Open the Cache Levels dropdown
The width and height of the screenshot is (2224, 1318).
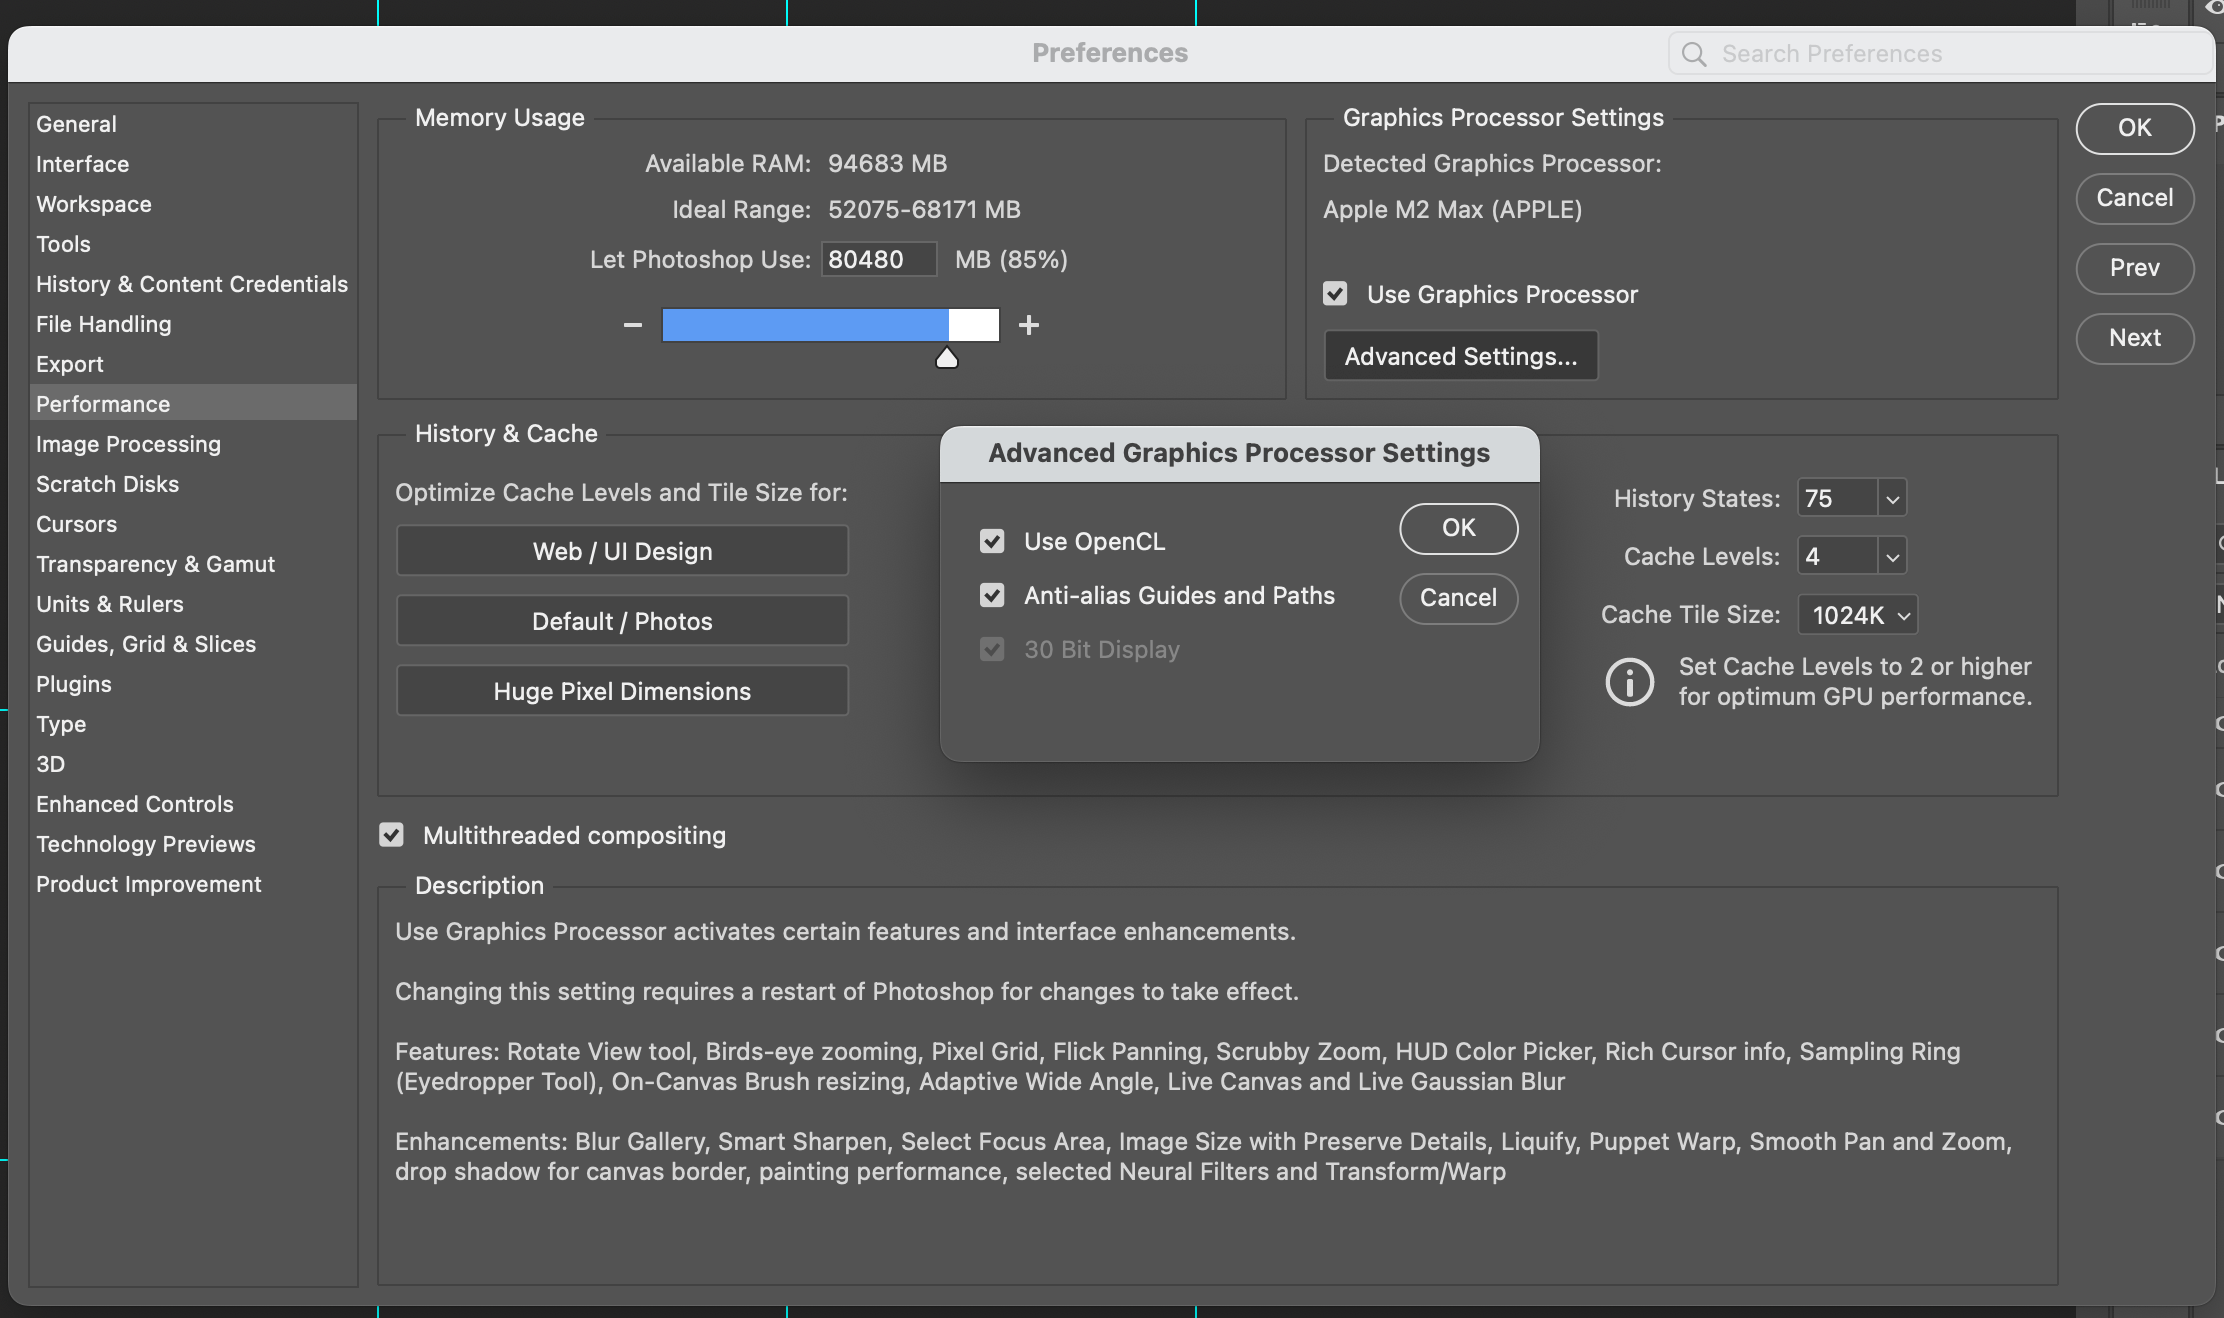tap(1891, 556)
